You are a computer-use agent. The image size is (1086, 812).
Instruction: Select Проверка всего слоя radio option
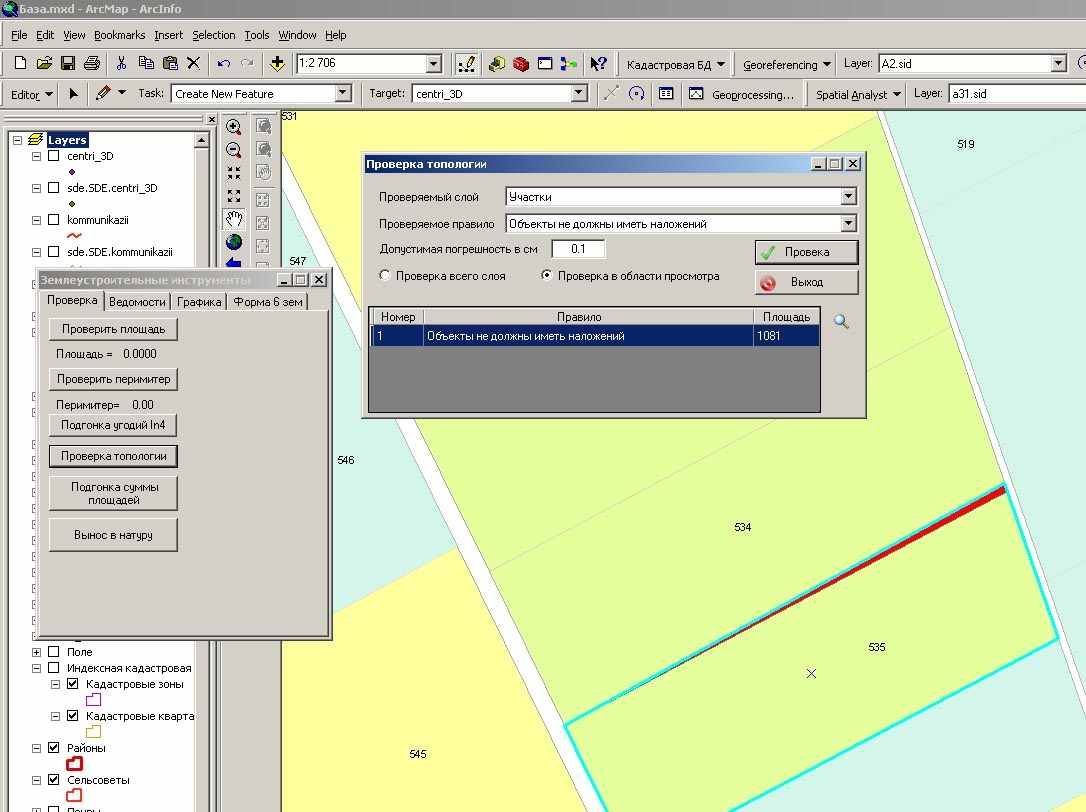coord(385,275)
